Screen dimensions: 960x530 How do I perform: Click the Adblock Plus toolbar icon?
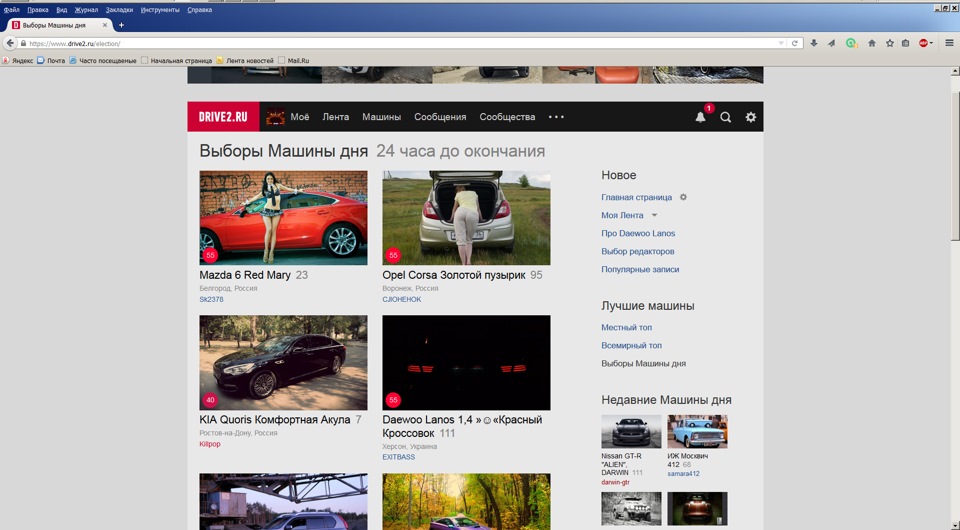tap(923, 43)
